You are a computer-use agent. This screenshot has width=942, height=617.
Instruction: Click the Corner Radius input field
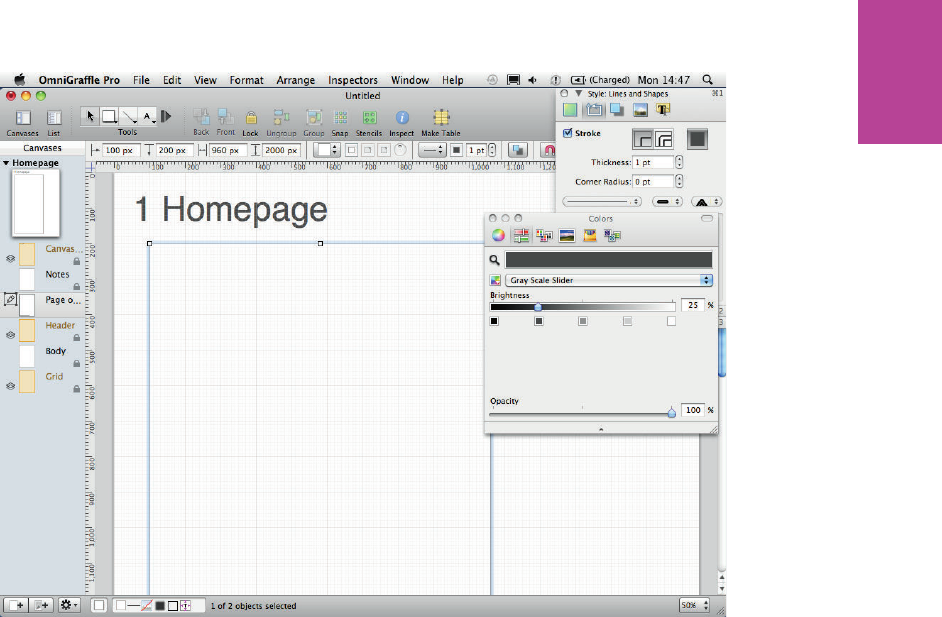point(653,181)
